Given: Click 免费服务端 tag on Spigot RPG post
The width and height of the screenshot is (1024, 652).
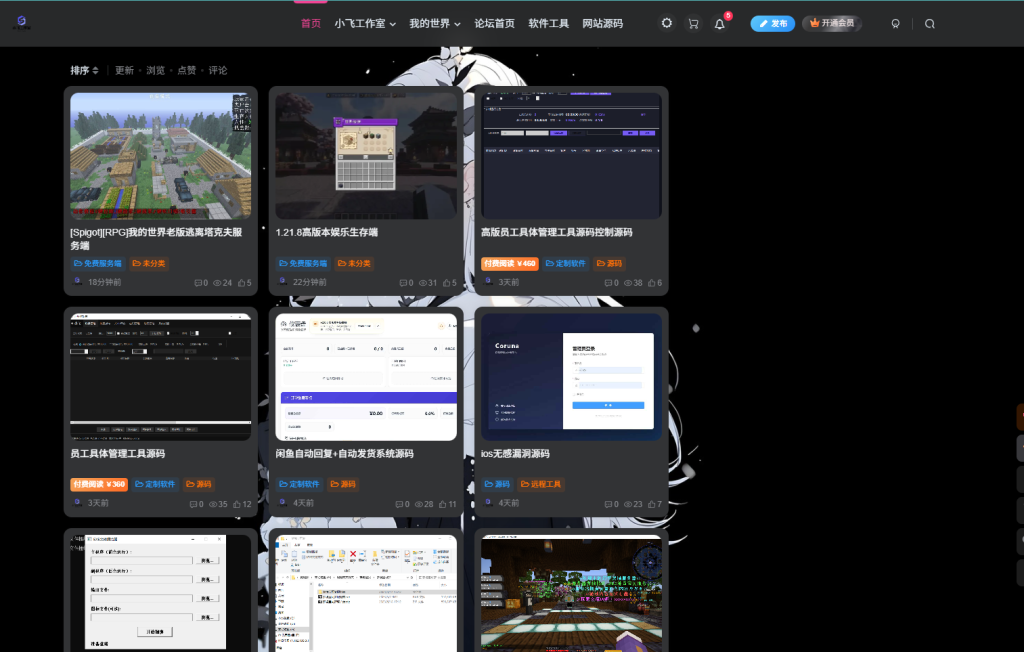Looking at the screenshot, I should (x=98, y=263).
